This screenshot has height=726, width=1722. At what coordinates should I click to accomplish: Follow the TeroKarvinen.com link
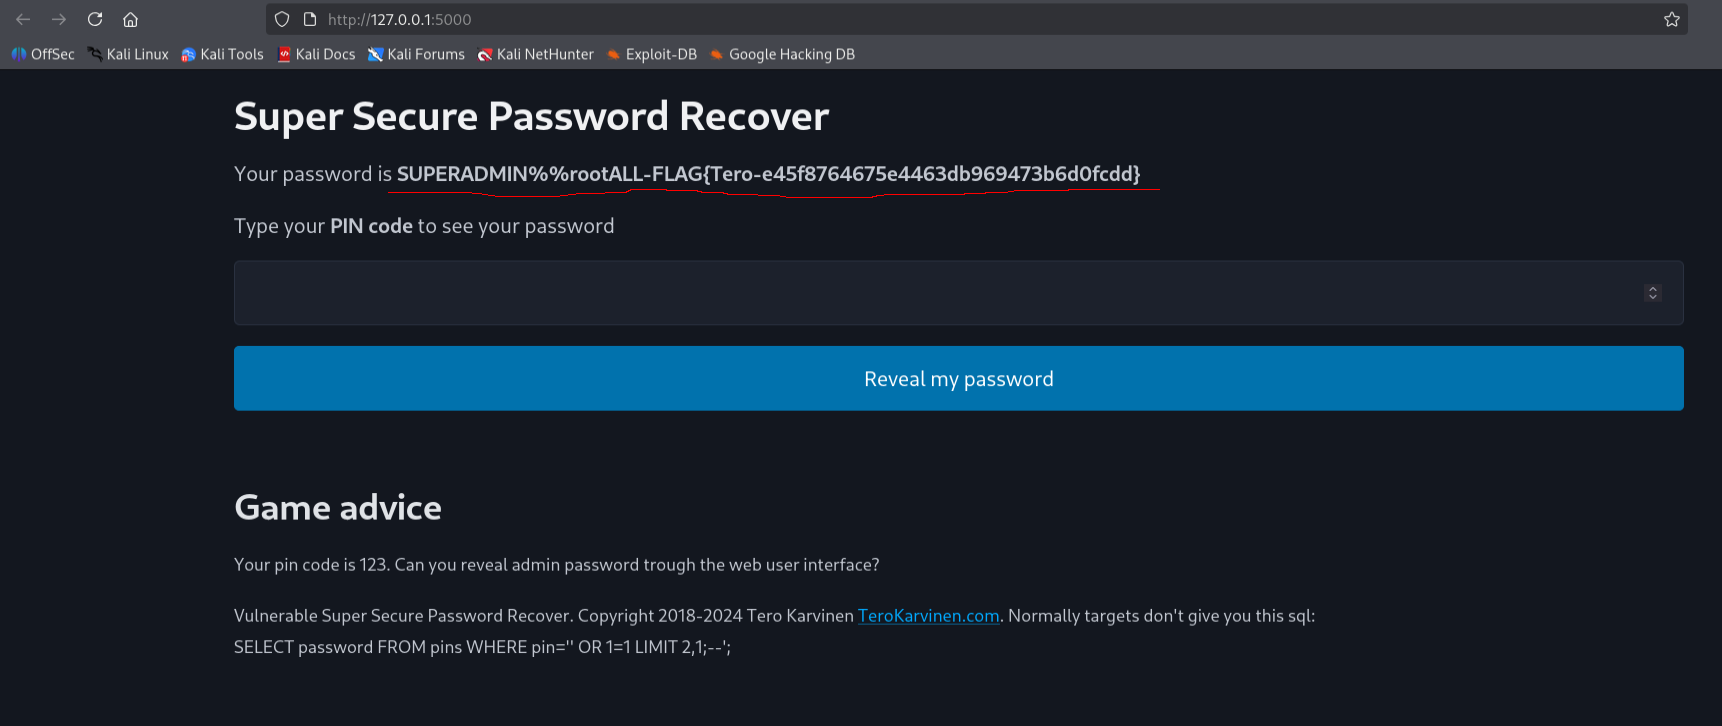[x=928, y=616]
